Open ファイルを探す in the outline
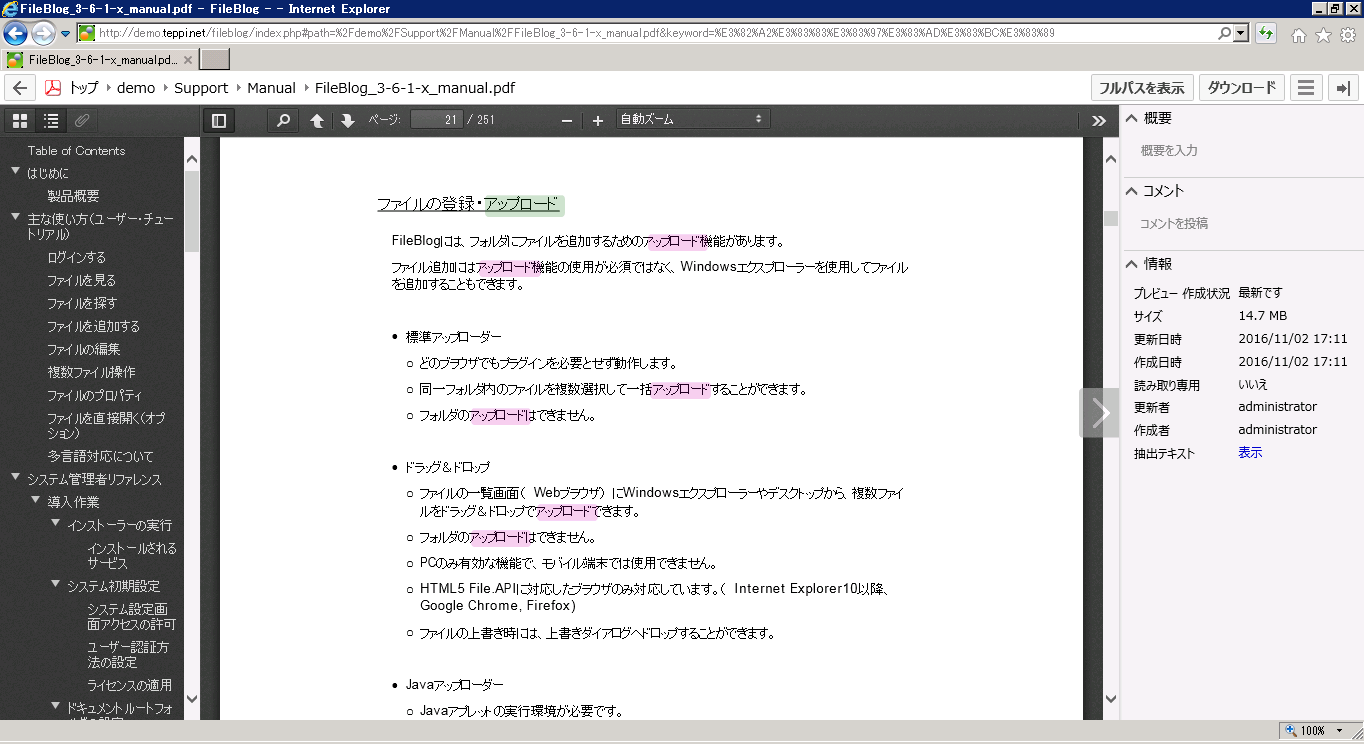1364x744 pixels. 82,303
